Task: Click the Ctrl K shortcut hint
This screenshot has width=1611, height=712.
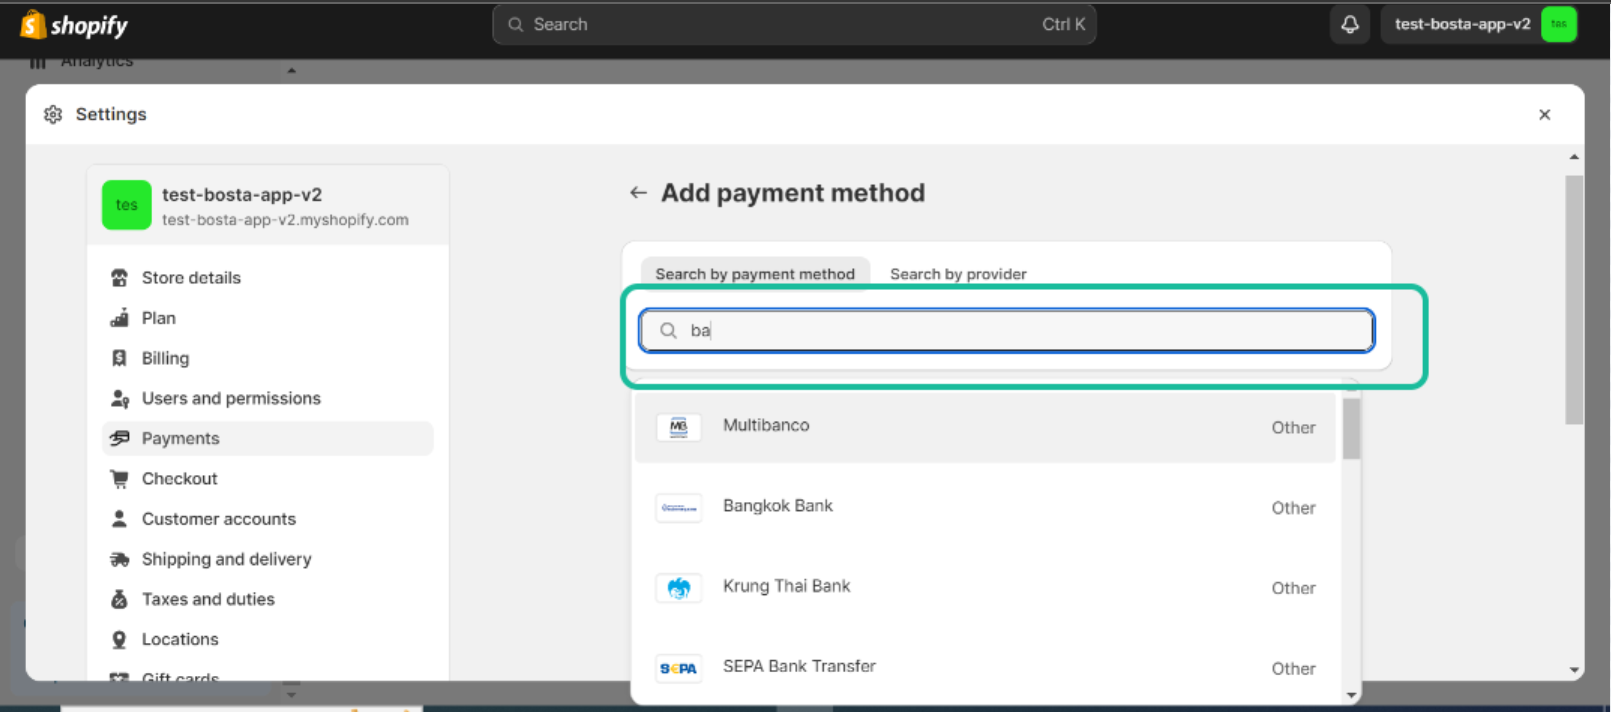Action: (1063, 24)
